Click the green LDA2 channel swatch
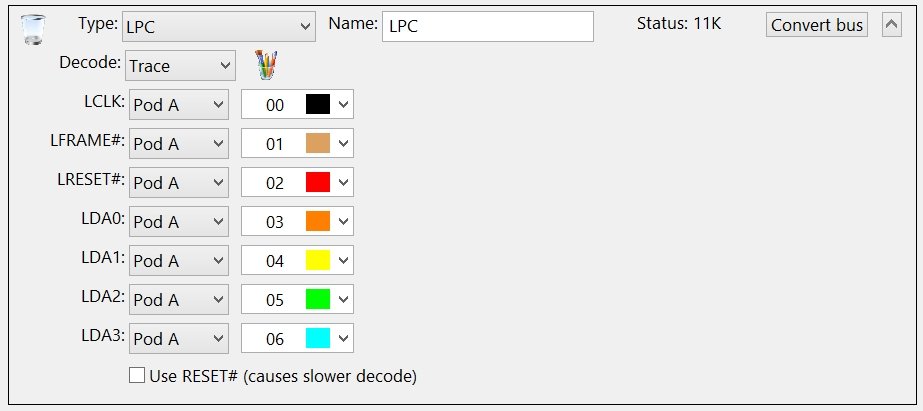Screen dimensions: 923x411 317,300
